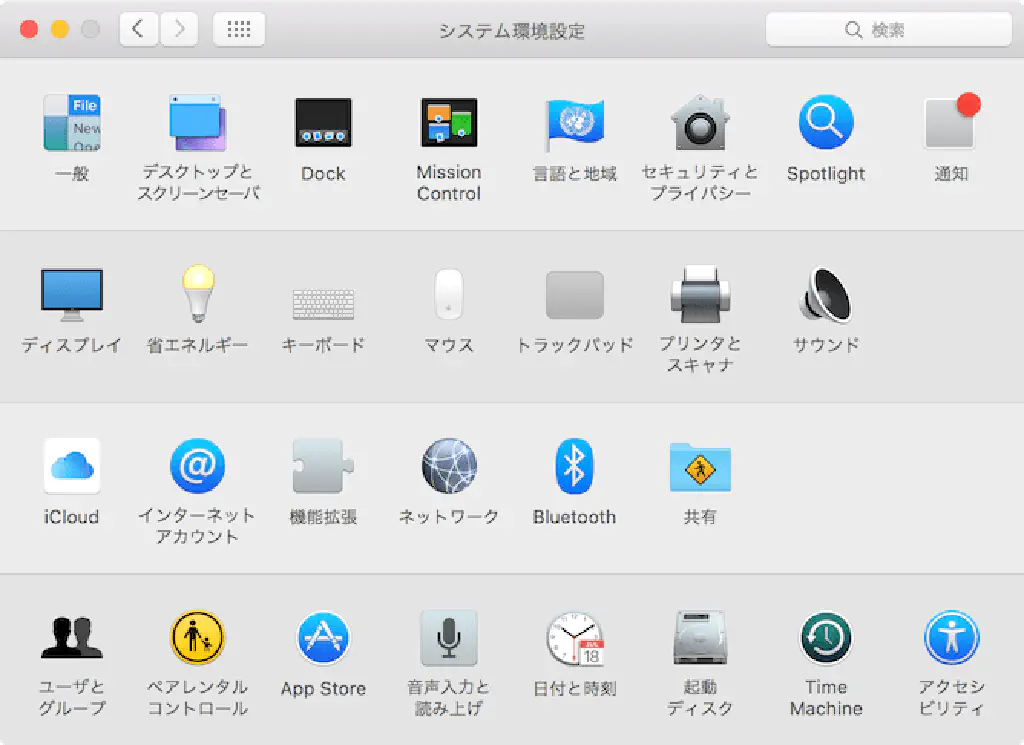1024x745 pixels.
Task: Click the 検索 search field
Action: pos(888,30)
